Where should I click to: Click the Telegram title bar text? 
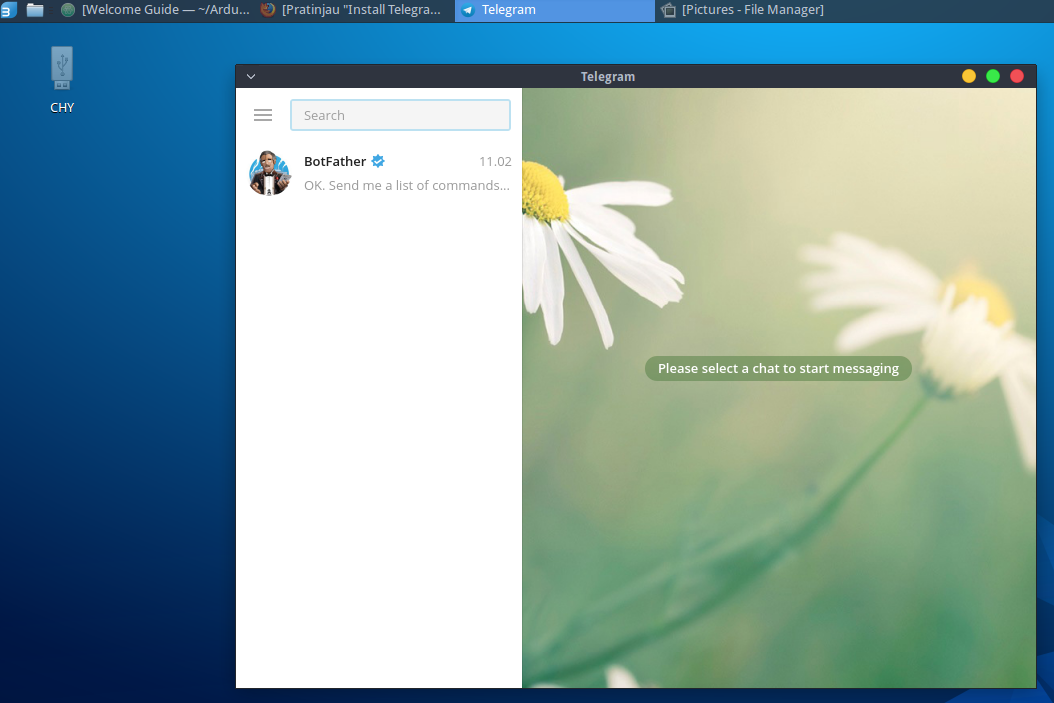pyautogui.click(x=608, y=77)
